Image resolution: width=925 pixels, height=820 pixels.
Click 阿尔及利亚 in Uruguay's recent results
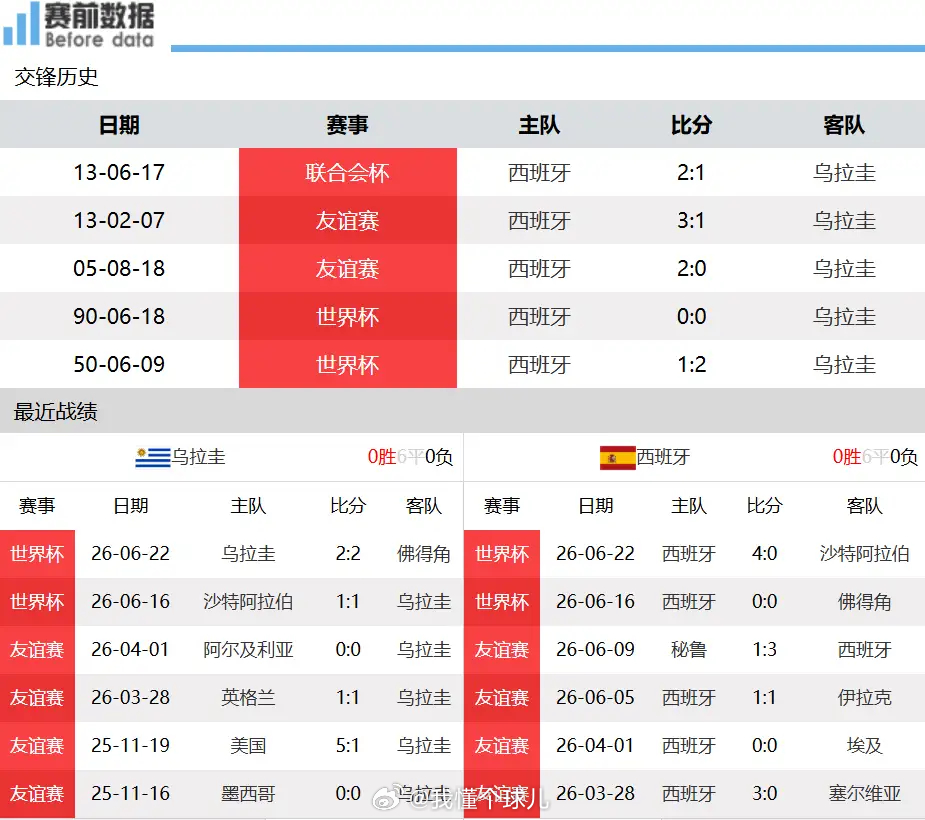click(x=248, y=650)
